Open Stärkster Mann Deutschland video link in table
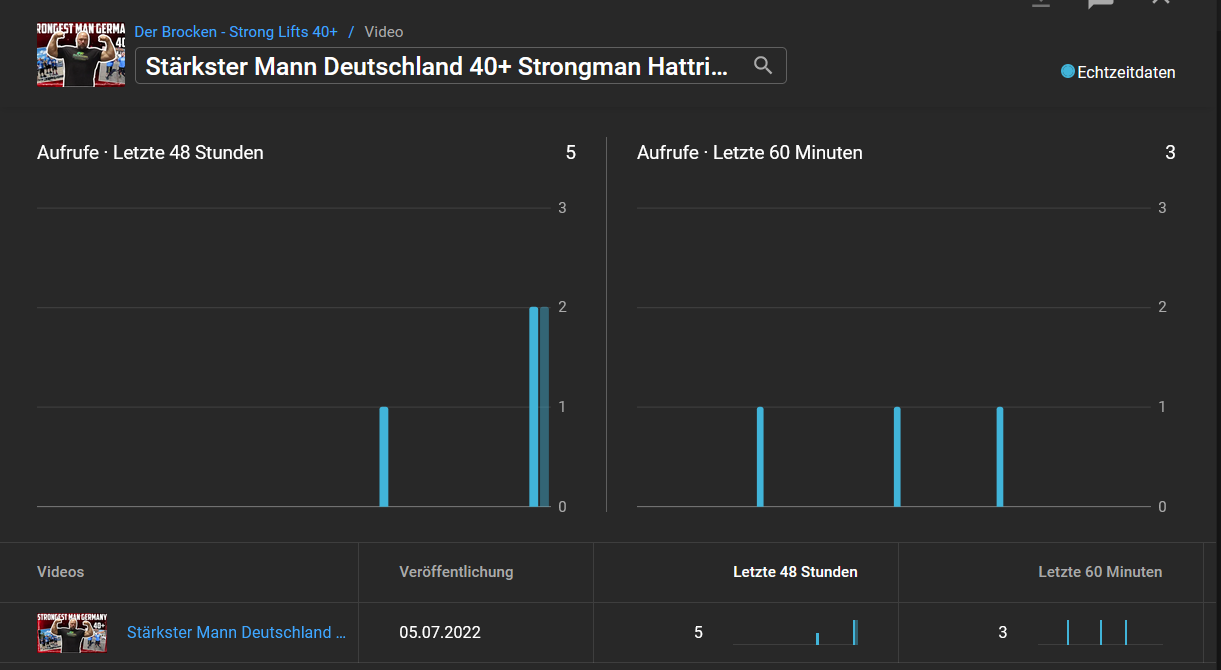The height and width of the screenshot is (670, 1221). coord(236,633)
